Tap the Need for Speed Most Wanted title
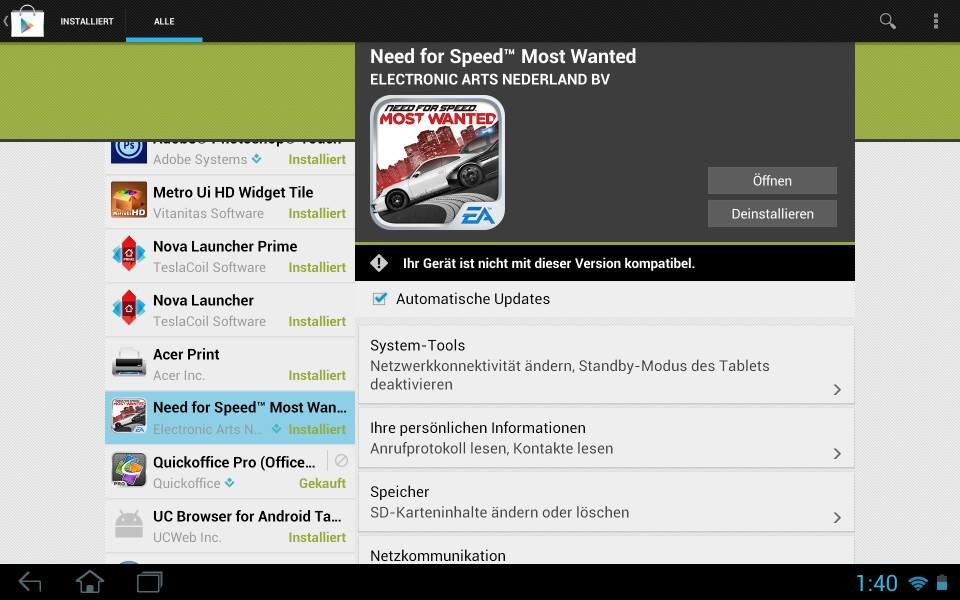Image resolution: width=960 pixels, height=600 pixels. [x=503, y=56]
